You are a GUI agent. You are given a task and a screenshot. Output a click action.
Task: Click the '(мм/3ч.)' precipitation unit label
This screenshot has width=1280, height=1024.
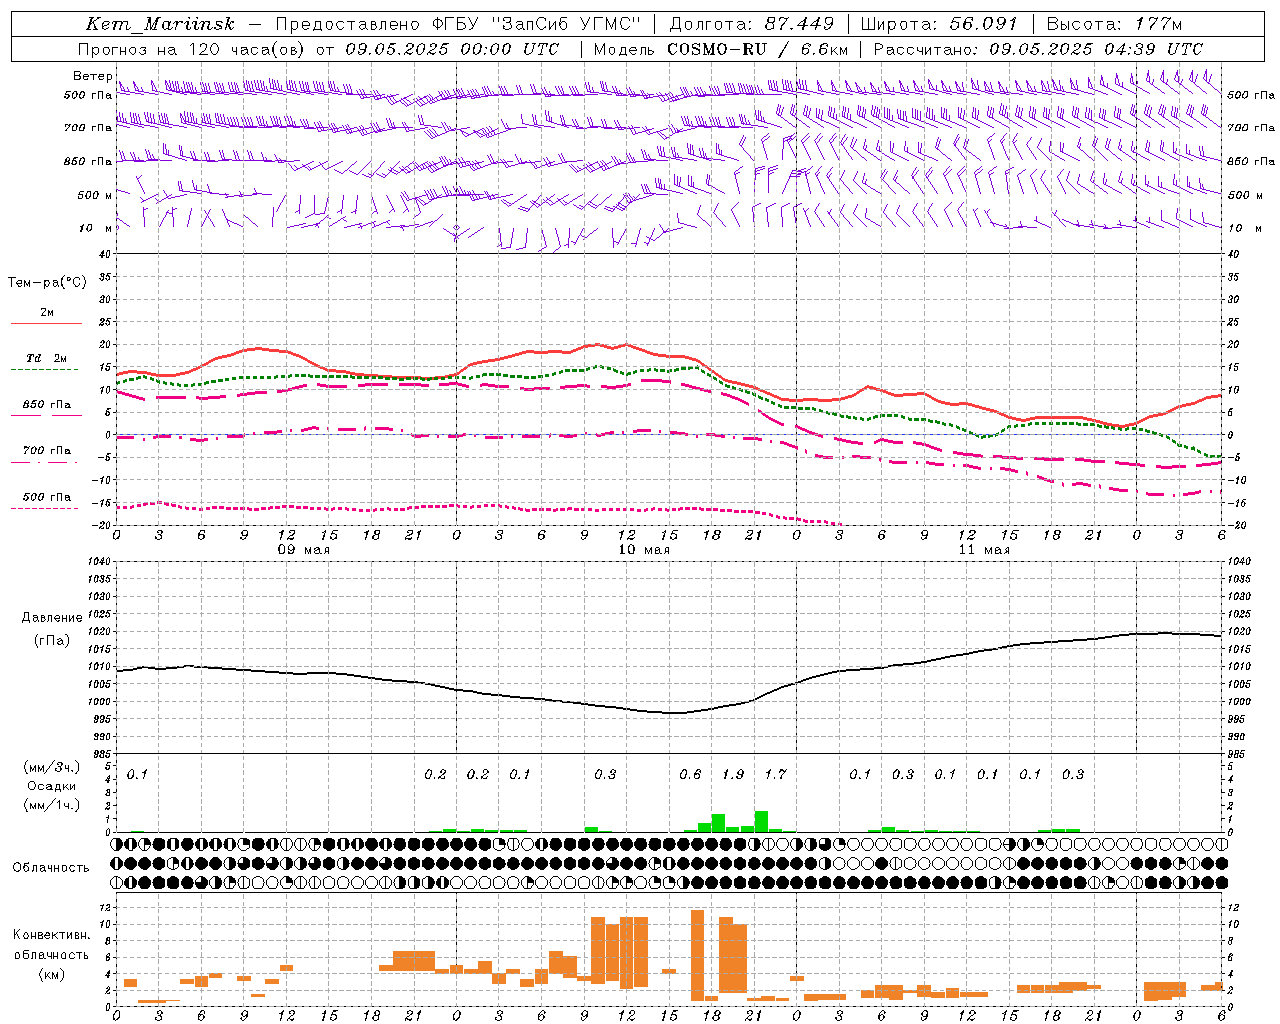tap(52, 767)
